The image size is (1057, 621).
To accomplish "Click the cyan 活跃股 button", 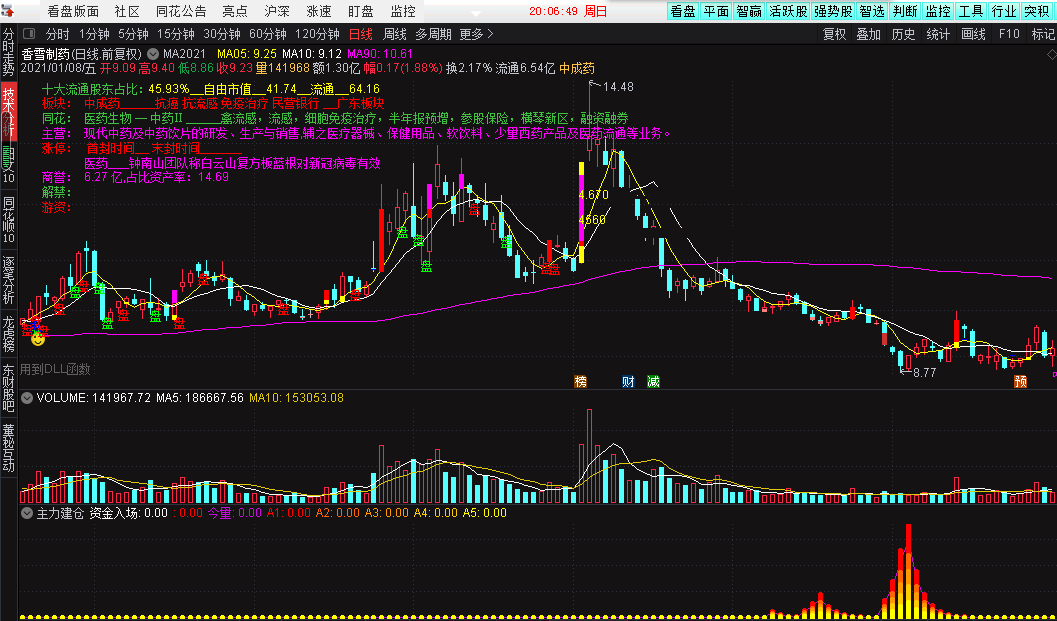I will pos(788,11).
